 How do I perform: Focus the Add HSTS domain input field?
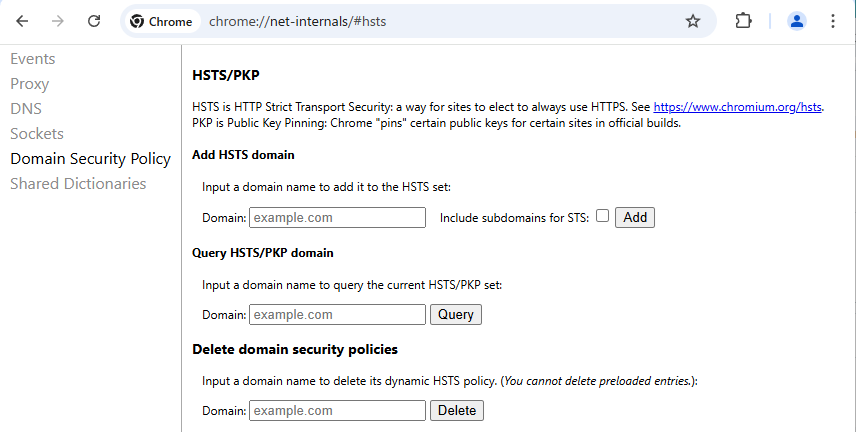point(337,217)
